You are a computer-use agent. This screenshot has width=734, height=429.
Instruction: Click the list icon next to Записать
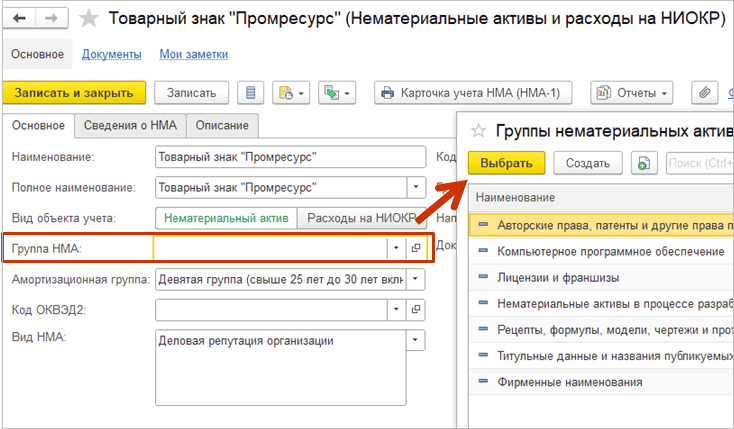pyautogui.click(x=250, y=93)
